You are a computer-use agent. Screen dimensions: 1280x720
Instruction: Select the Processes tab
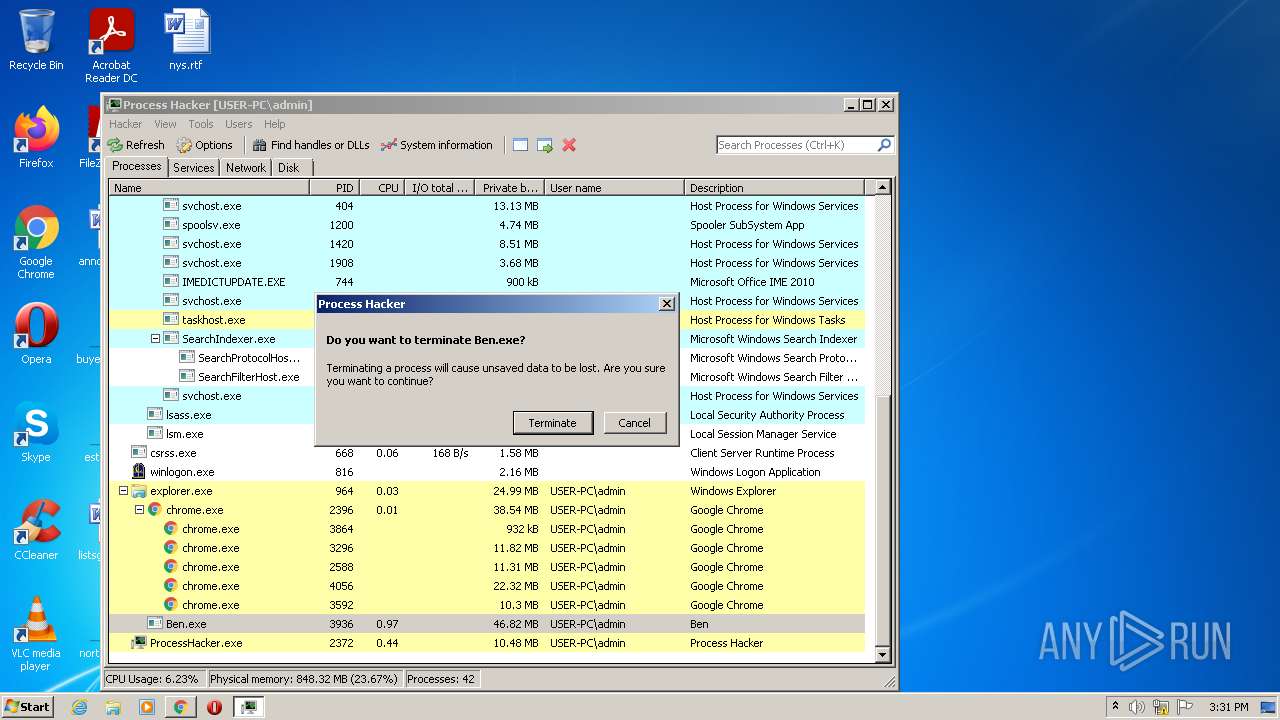point(137,167)
